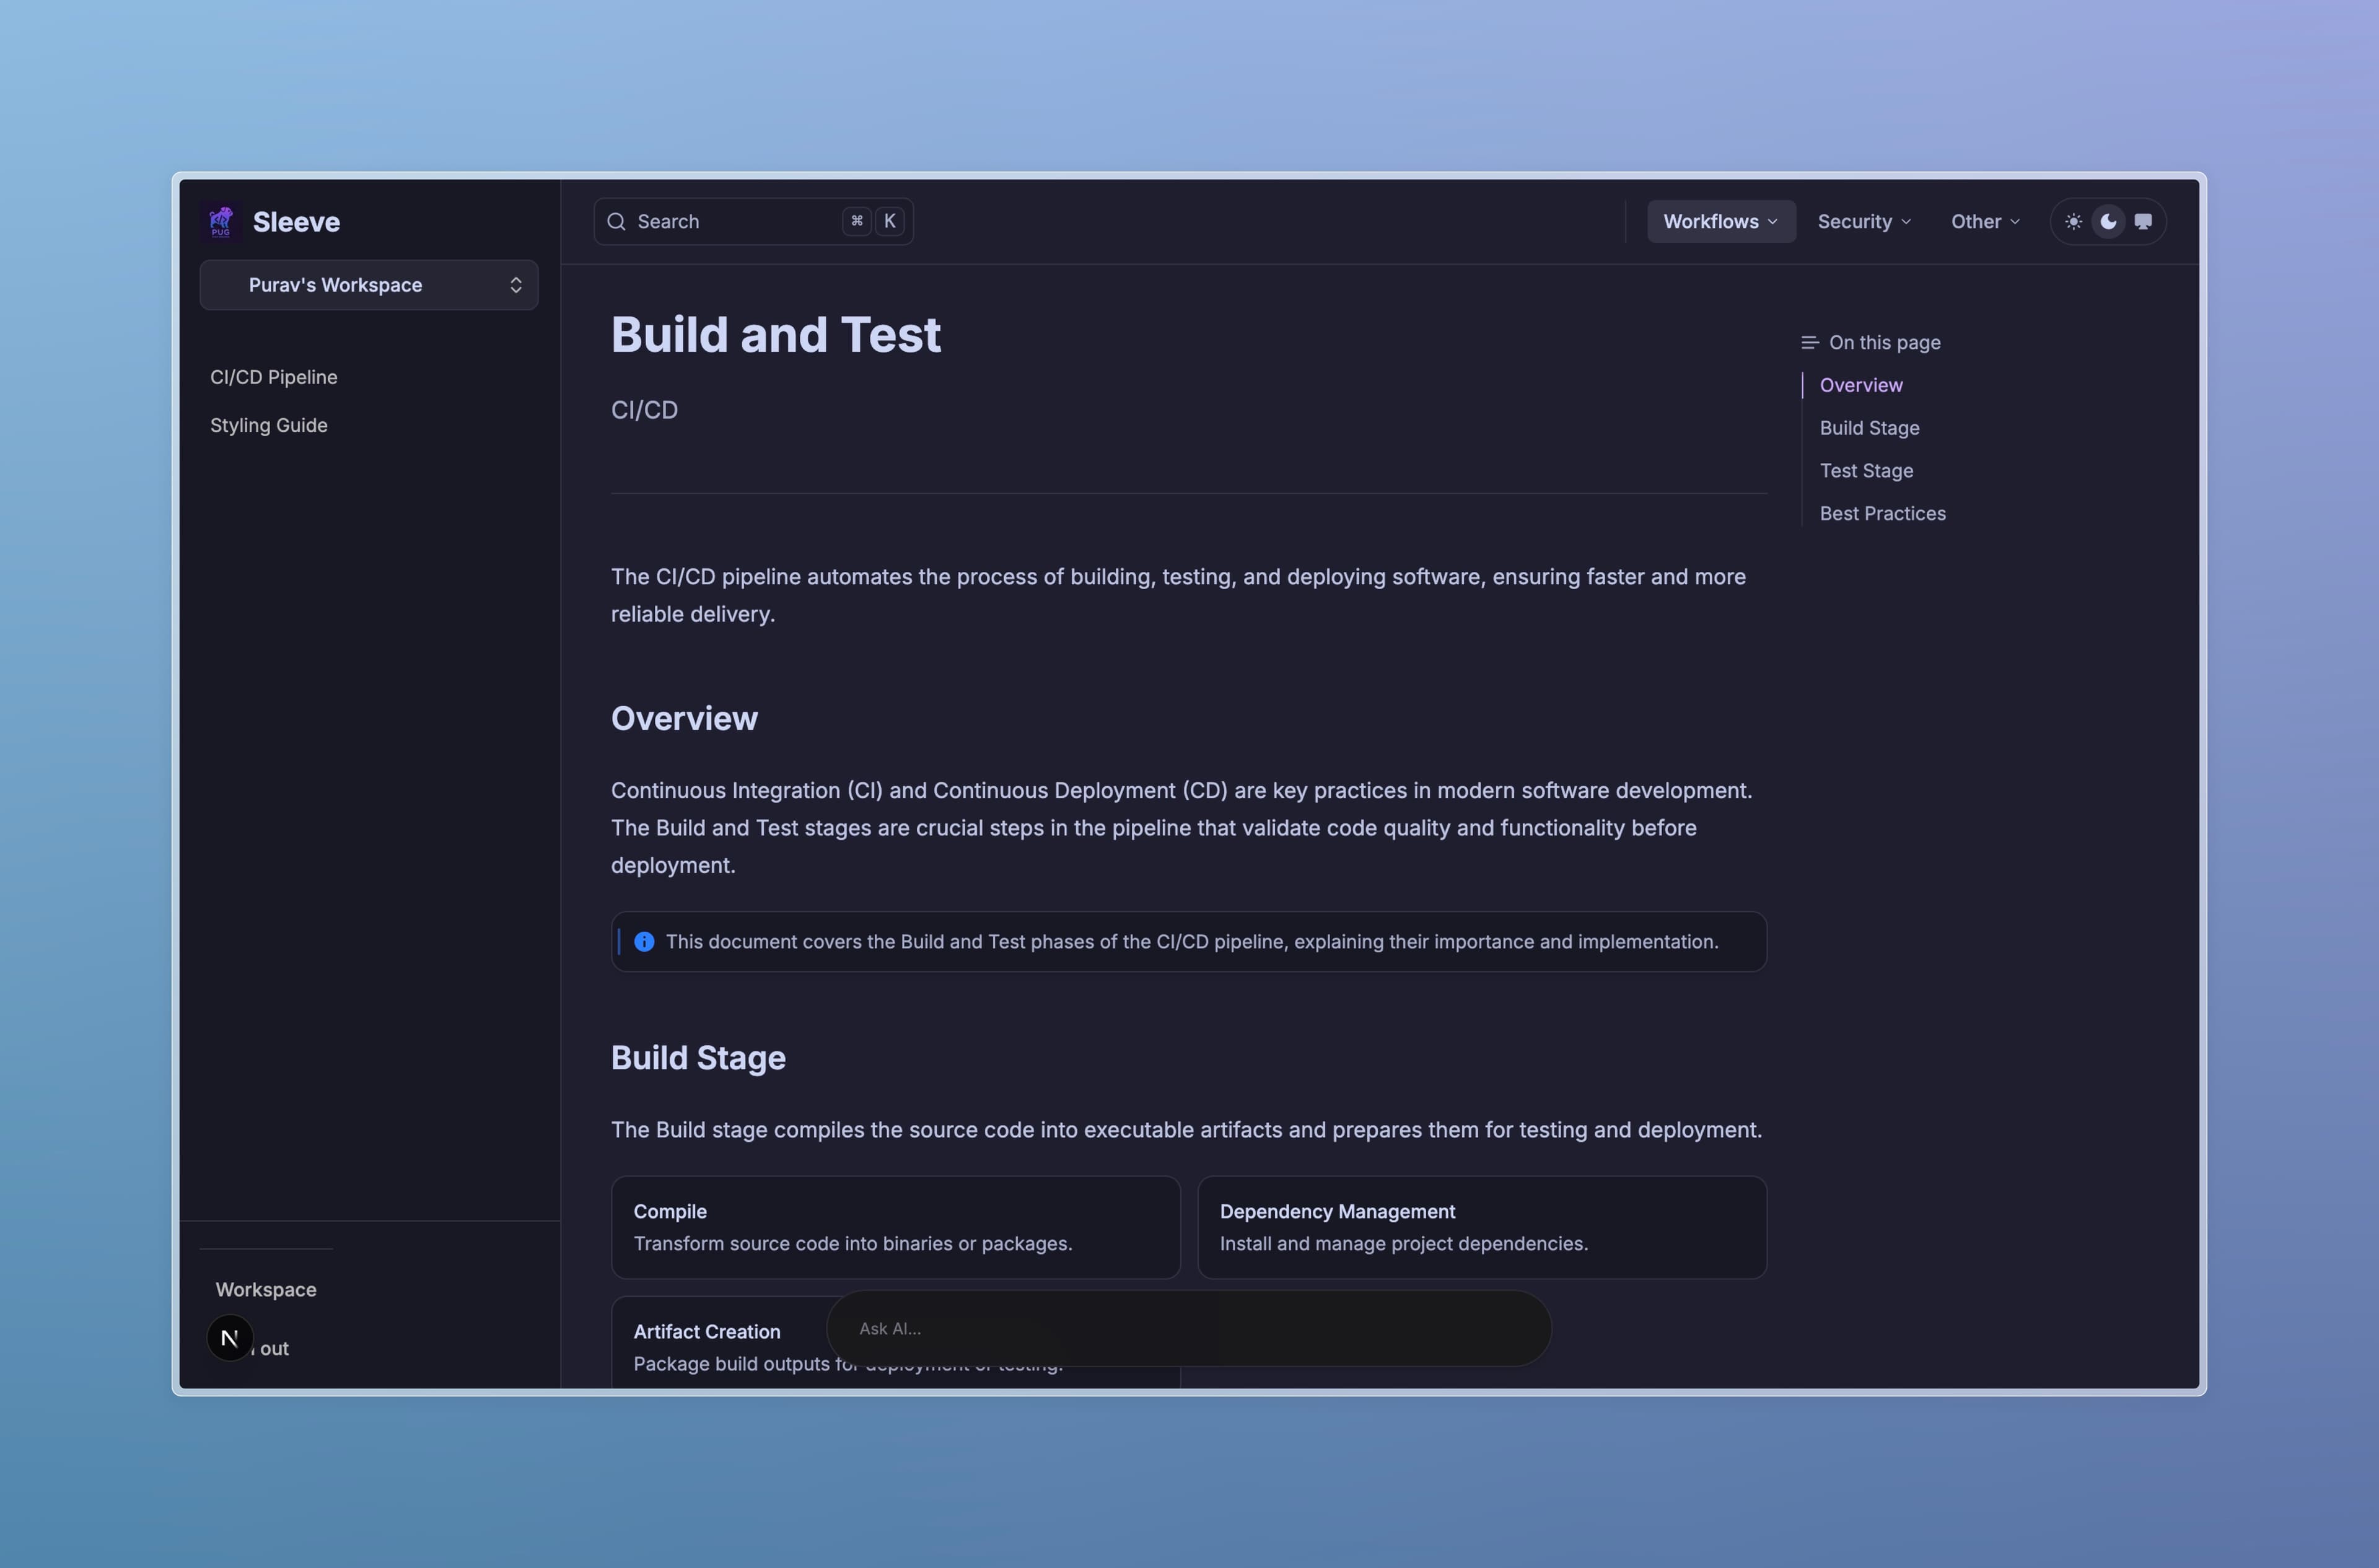Expand the Workflows menu
The height and width of the screenshot is (1568, 2379).
pos(1720,222)
